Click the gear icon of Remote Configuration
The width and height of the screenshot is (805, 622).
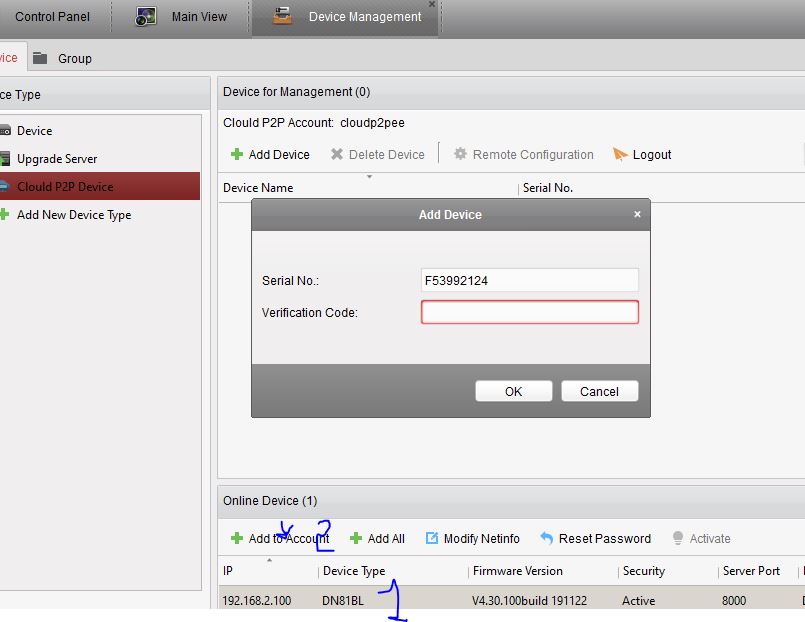tap(461, 154)
